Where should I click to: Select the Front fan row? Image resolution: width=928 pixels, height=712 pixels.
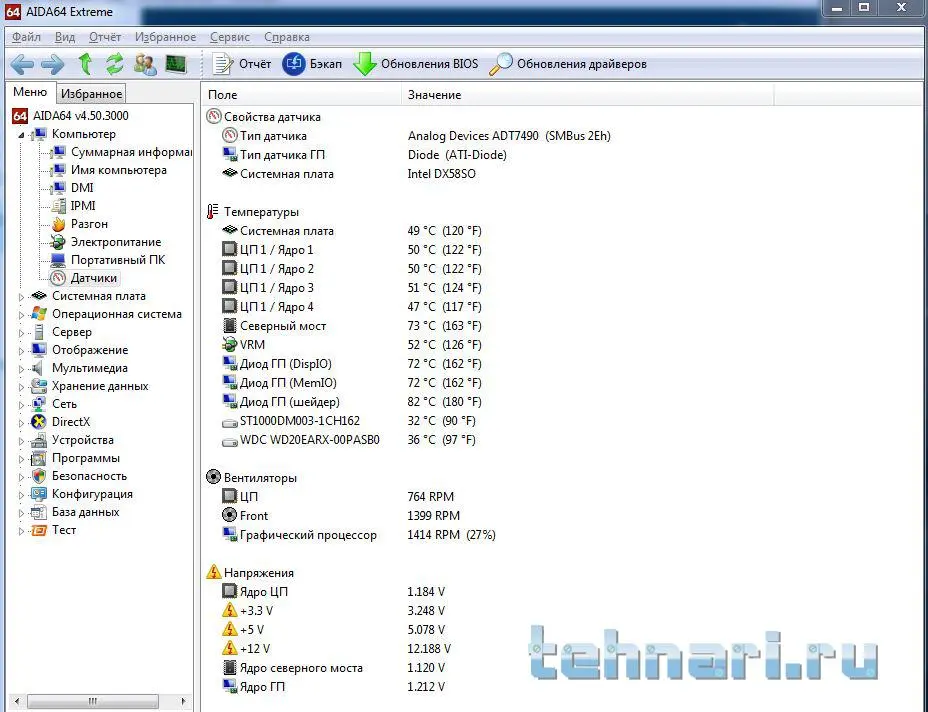coord(340,516)
